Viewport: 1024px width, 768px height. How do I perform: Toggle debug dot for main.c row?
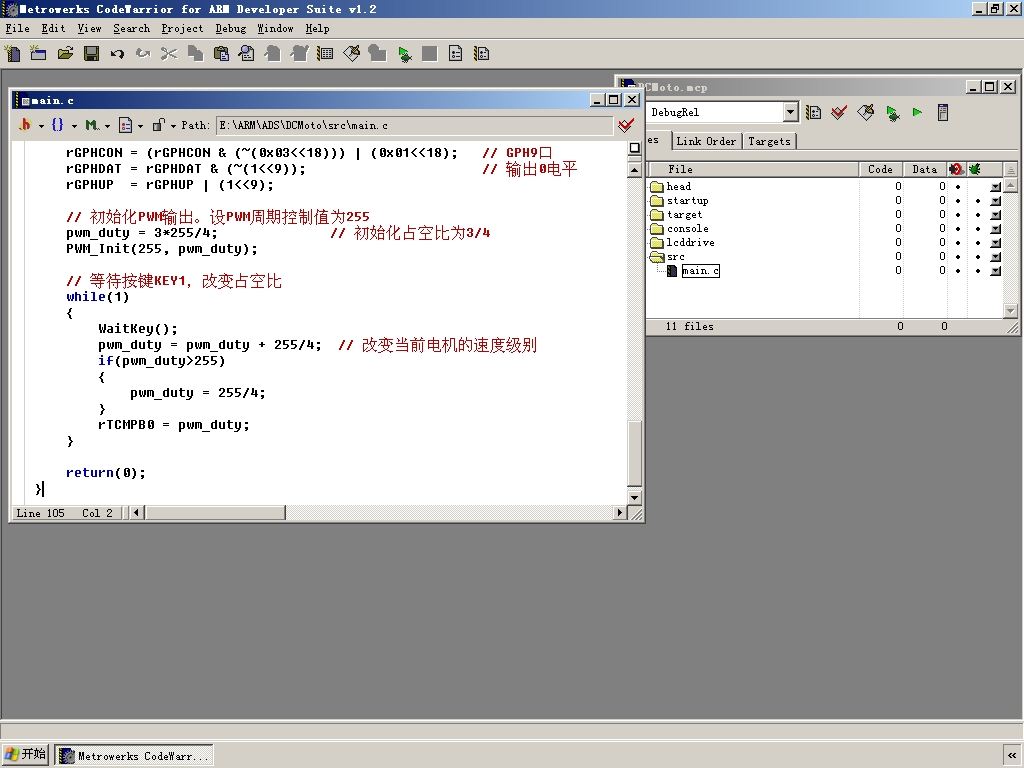point(978,270)
